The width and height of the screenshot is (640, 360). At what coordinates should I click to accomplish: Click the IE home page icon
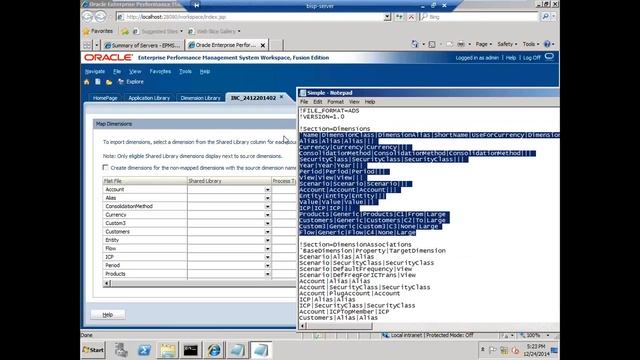click(415, 44)
